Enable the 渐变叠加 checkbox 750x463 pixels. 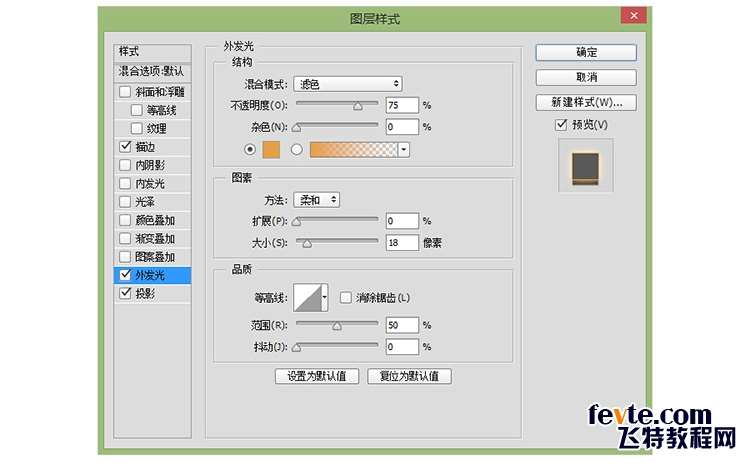pyautogui.click(x=125, y=238)
